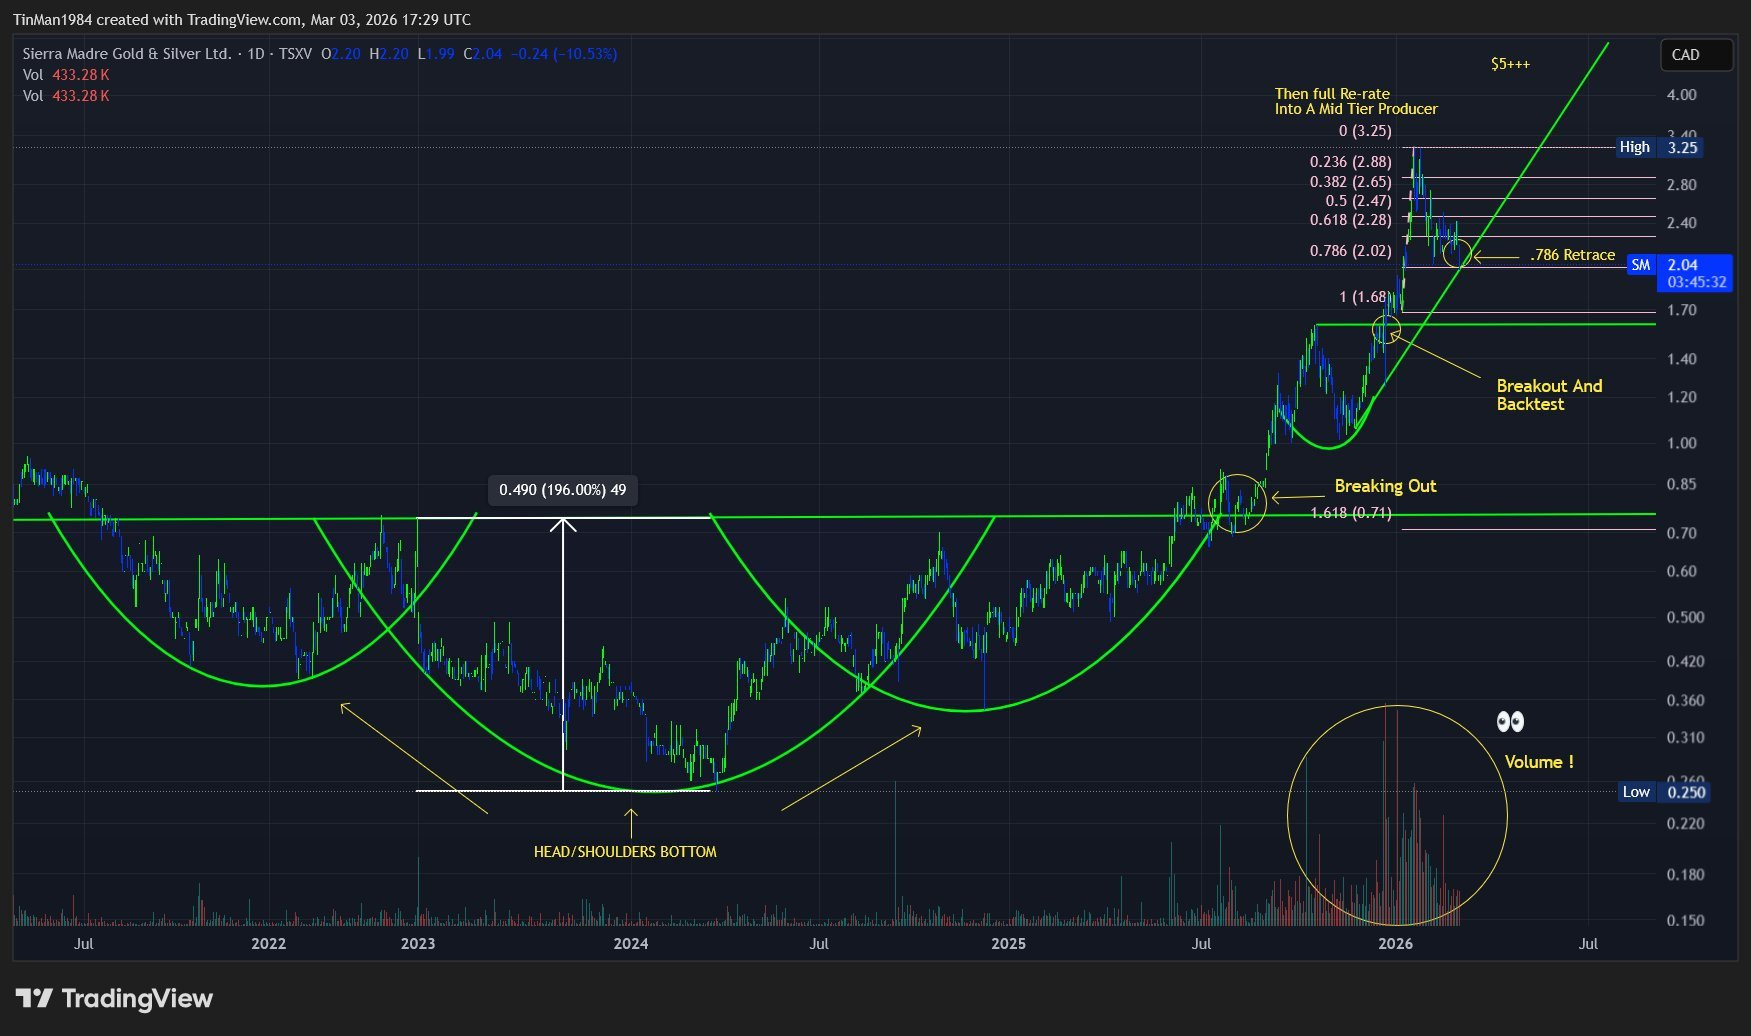Click Fibonacci level 1.618 (0.71)

coord(1350,513)
